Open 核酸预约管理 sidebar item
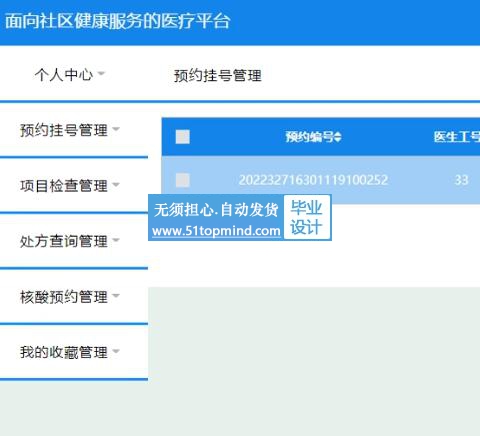The image size is (480, 436). (64, 297)
